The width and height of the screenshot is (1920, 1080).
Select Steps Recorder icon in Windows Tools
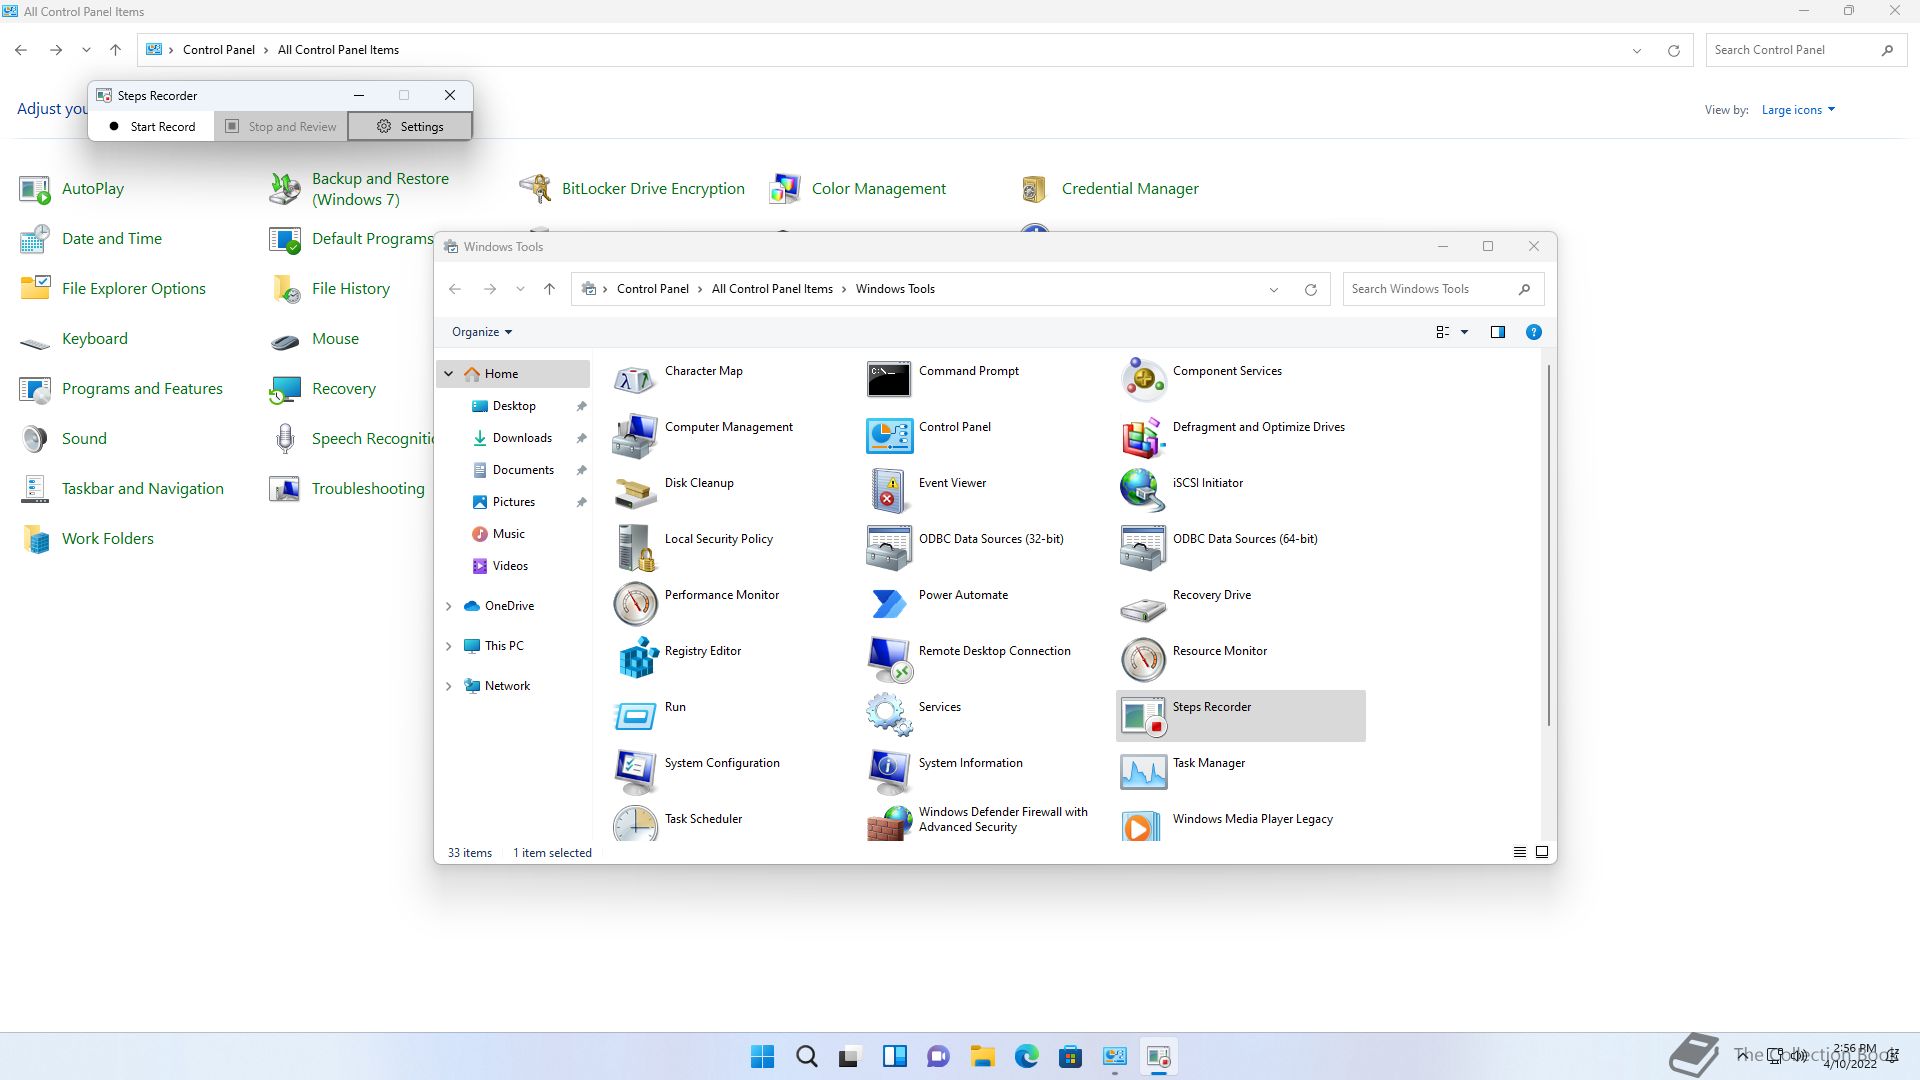(1143, 716)
